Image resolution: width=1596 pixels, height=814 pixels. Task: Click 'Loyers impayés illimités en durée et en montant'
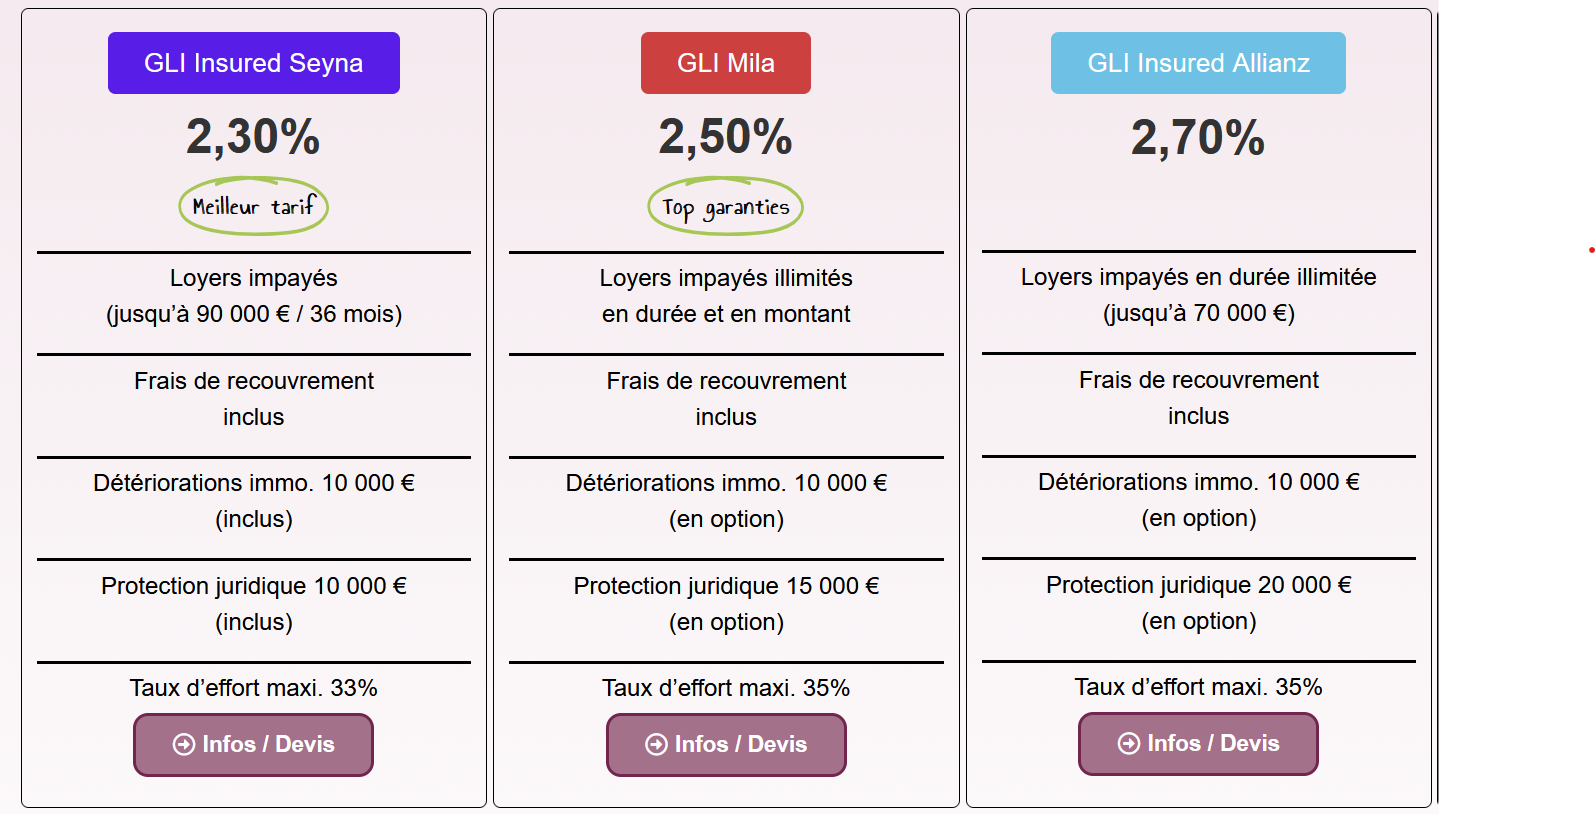pos(726,296)
